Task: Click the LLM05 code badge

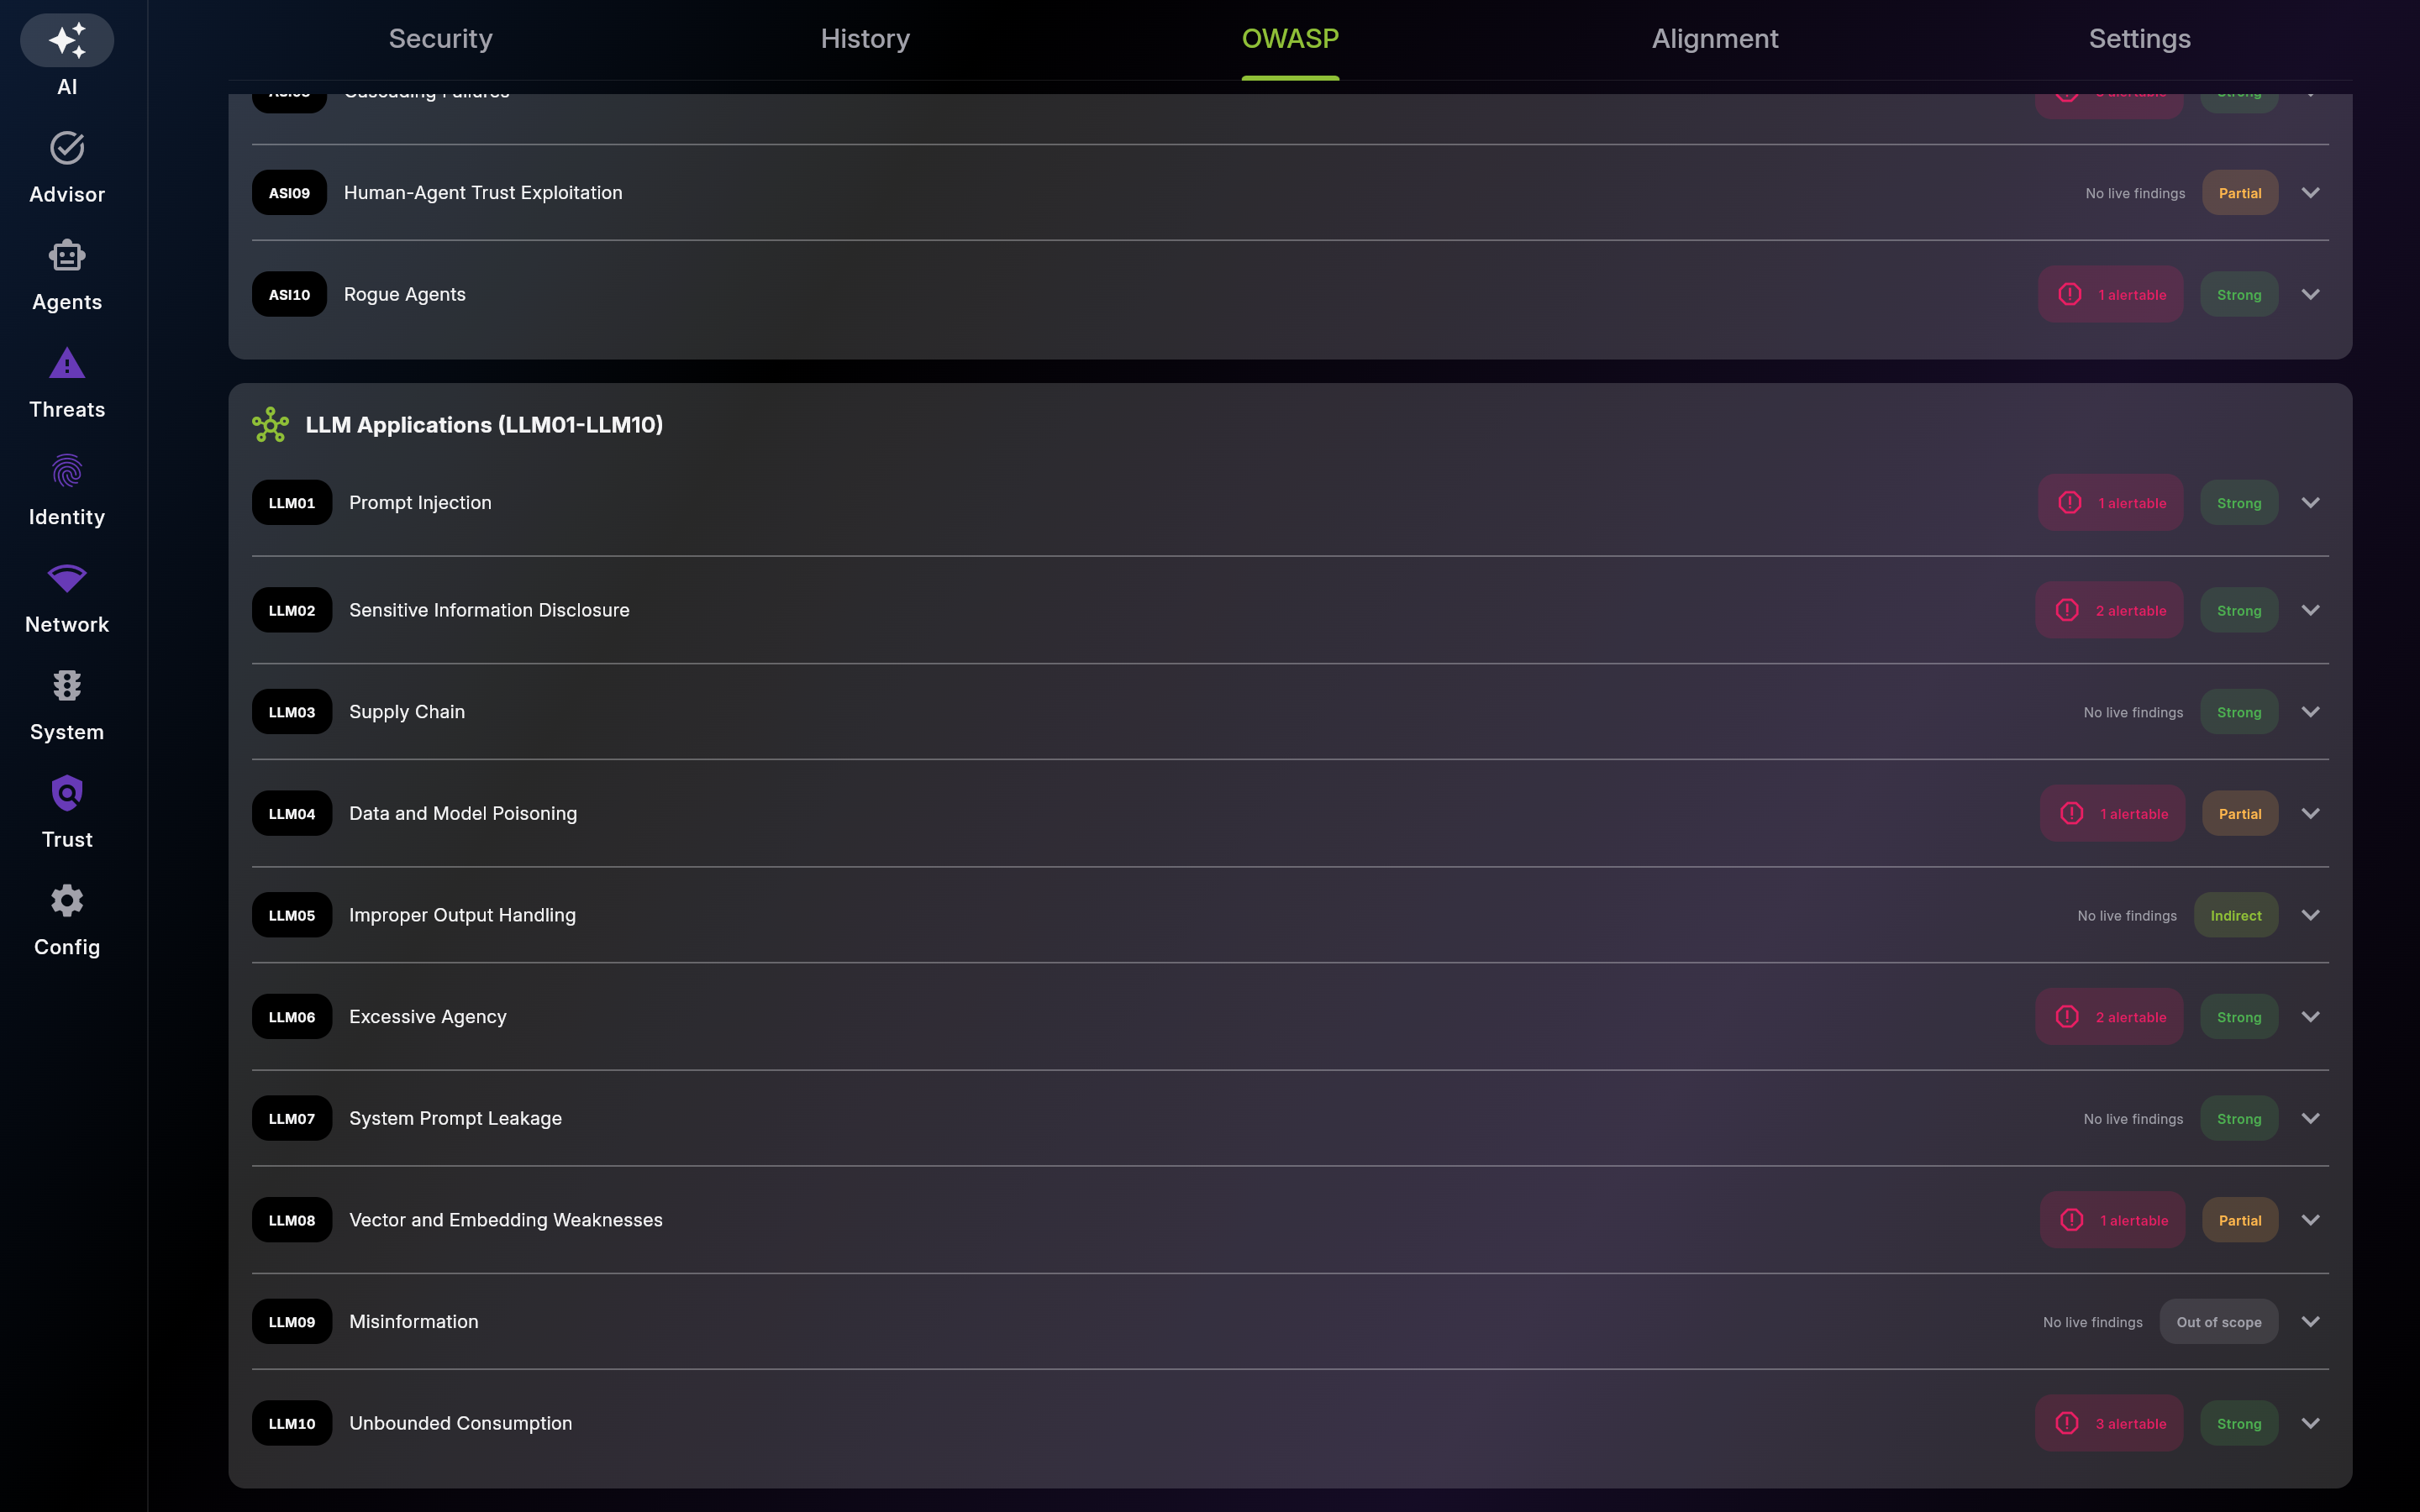Action: pyautogui.click(x=292, y=915)
